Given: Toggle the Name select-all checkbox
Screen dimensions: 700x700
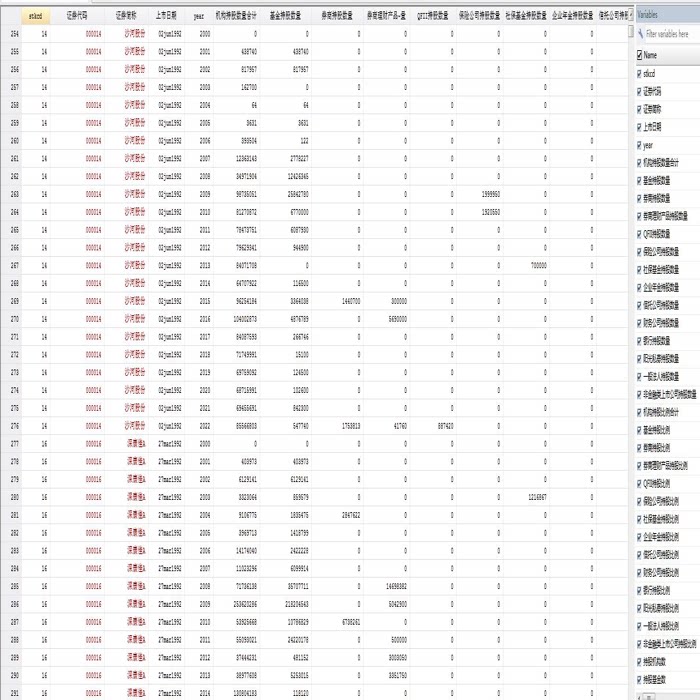Looking at the screenshot, I should [639, 55].
